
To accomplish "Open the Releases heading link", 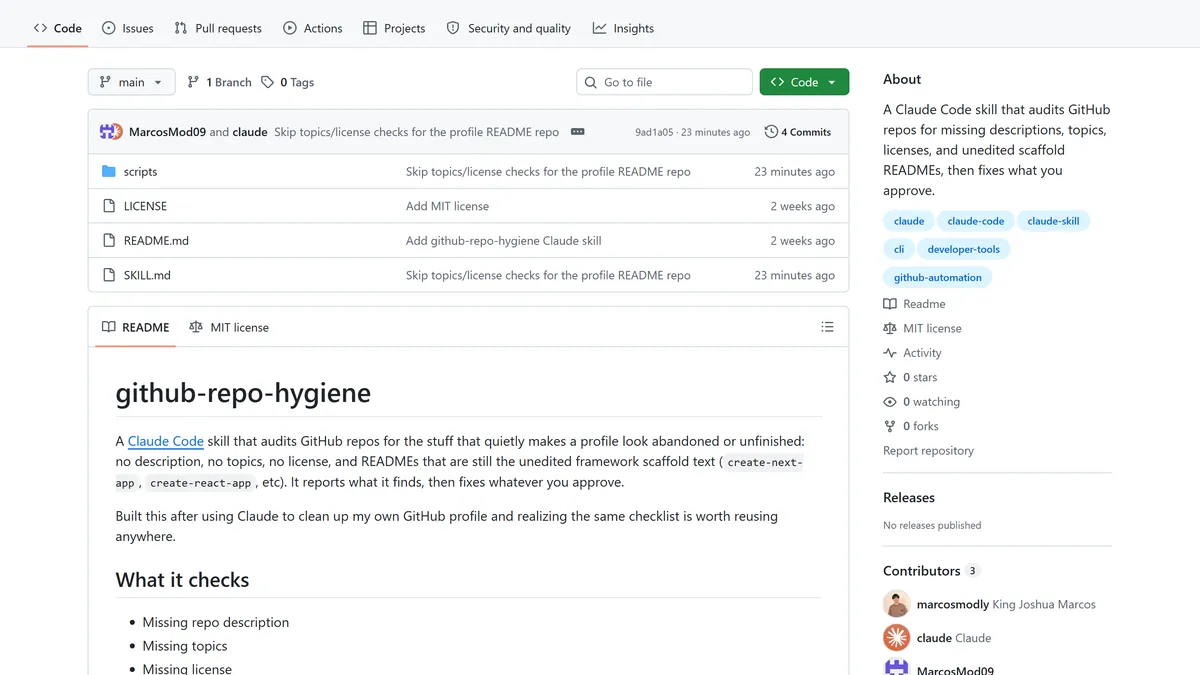I will coord(909,498).
